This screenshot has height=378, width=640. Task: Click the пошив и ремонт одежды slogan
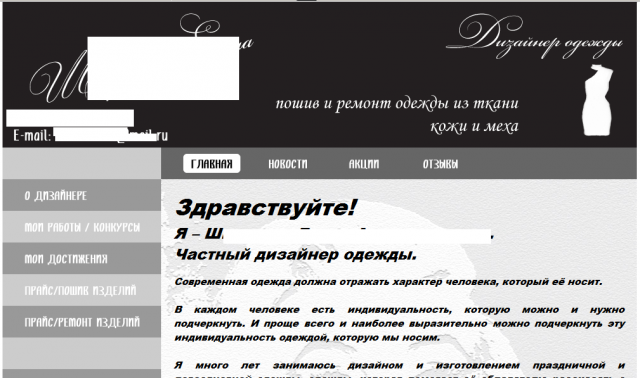[397, 104]
